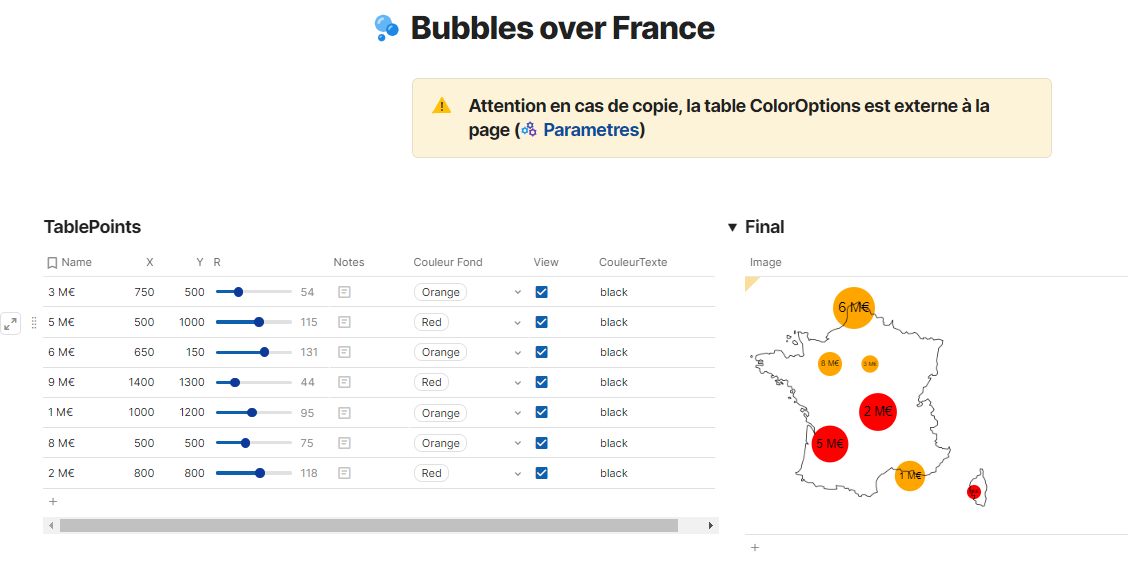Click the drag handle next to 5 M€

point(34,322)
